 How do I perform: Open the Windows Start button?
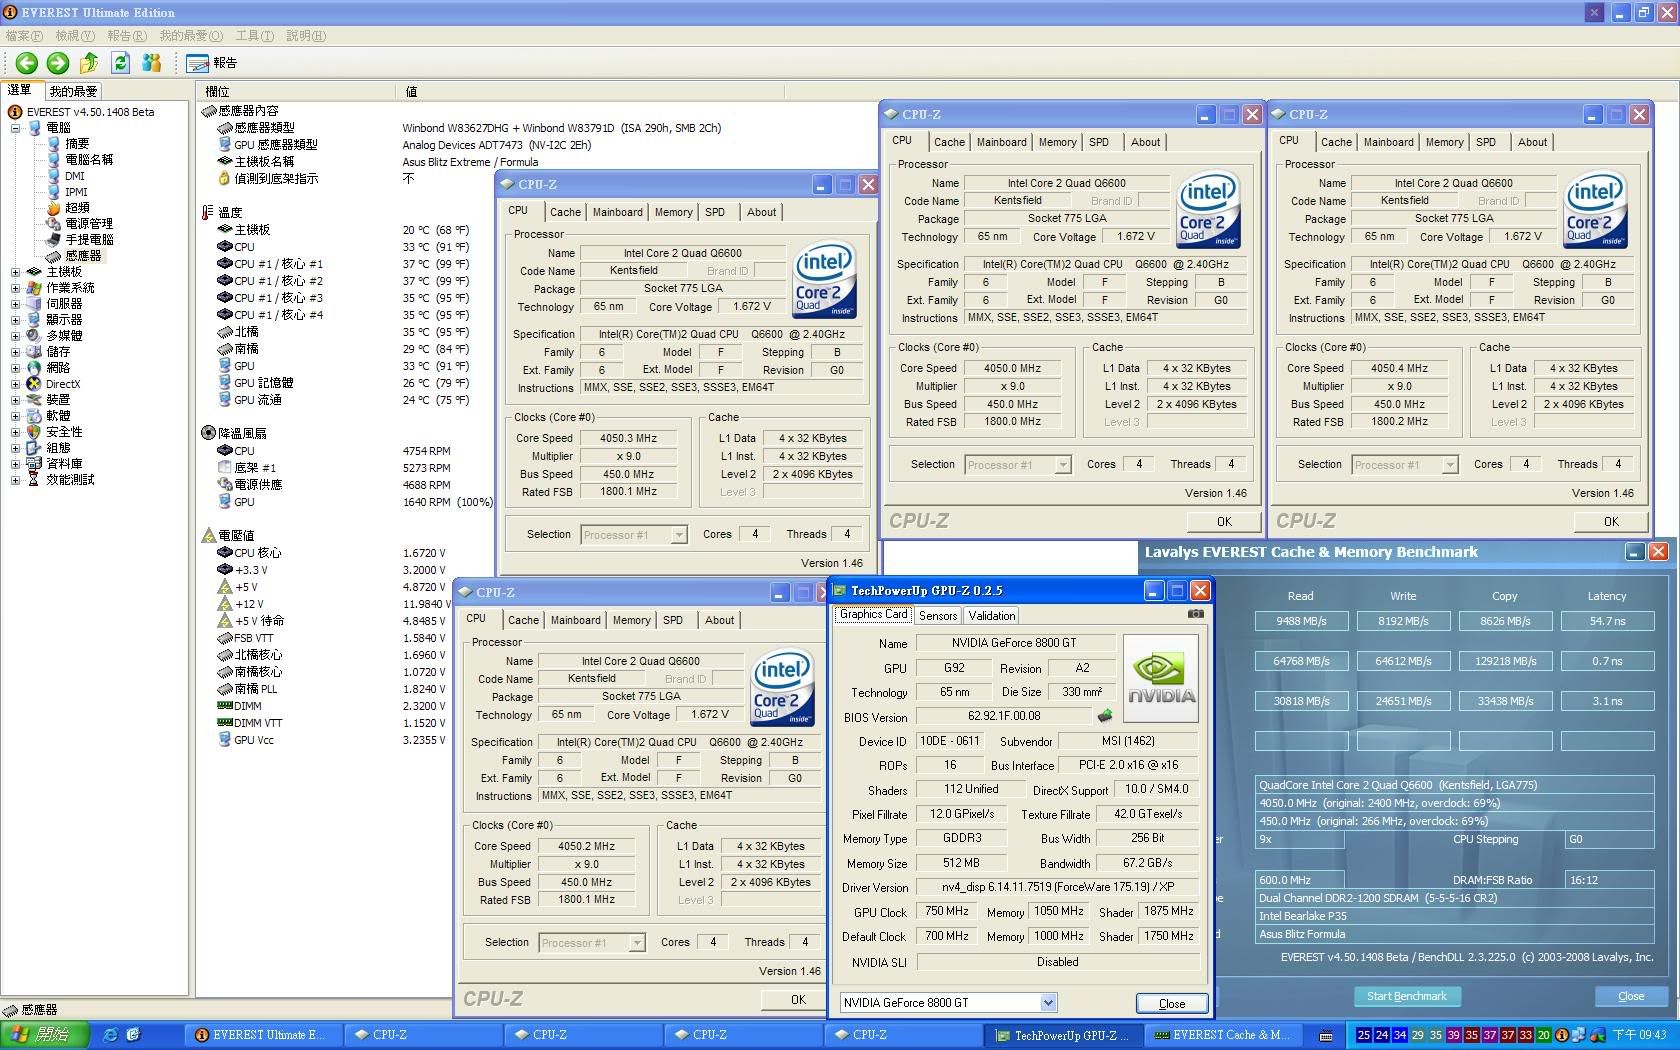pyautogui.click(x=45, y=1035)
